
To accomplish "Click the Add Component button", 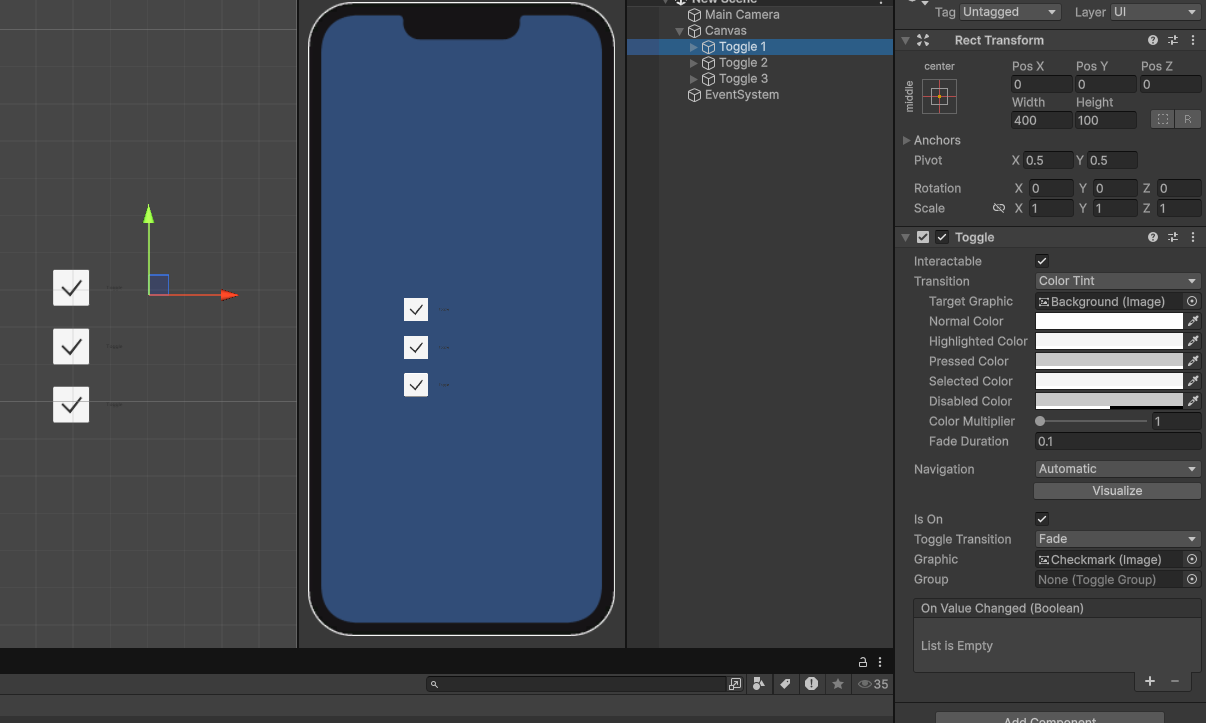I will tap(1050, 718).
